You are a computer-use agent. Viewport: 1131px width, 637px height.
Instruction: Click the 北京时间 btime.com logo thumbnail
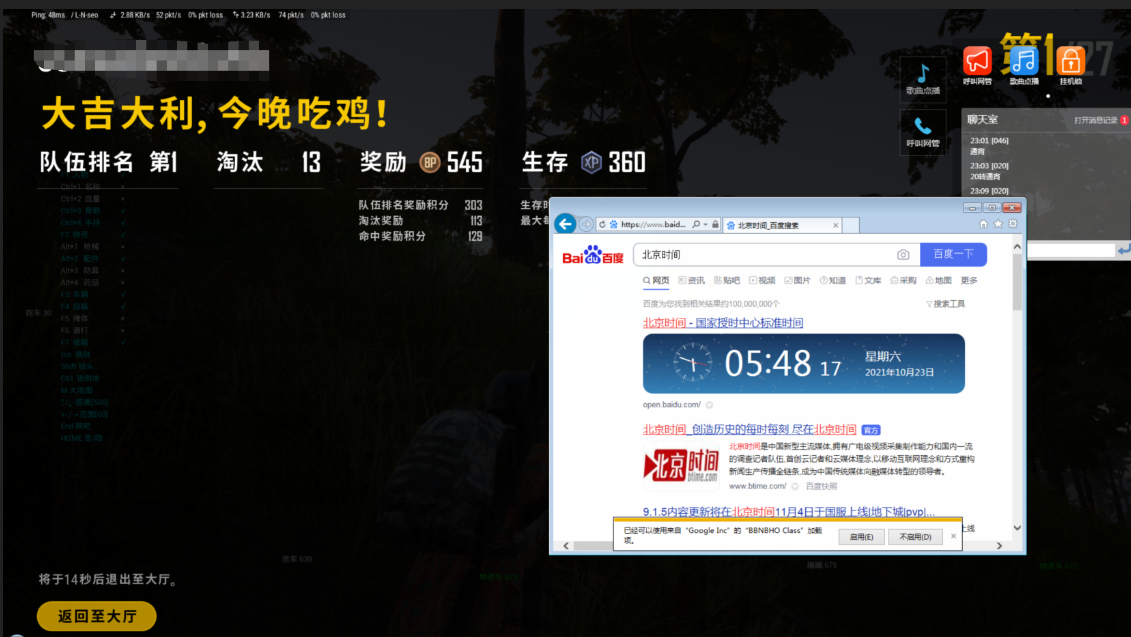(x=681, y=465)
